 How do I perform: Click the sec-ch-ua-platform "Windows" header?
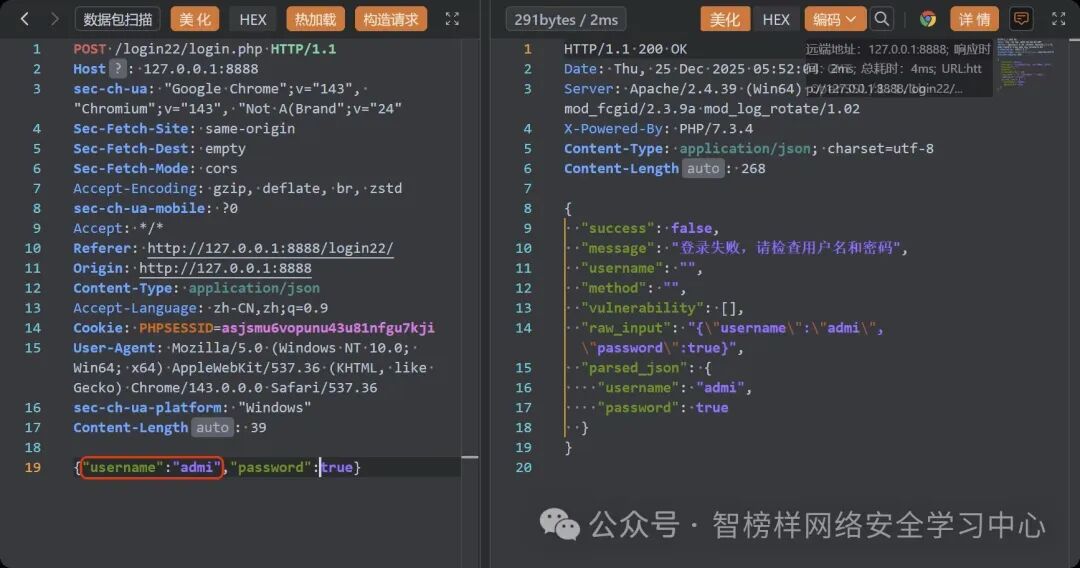click(x=192, y=408)
